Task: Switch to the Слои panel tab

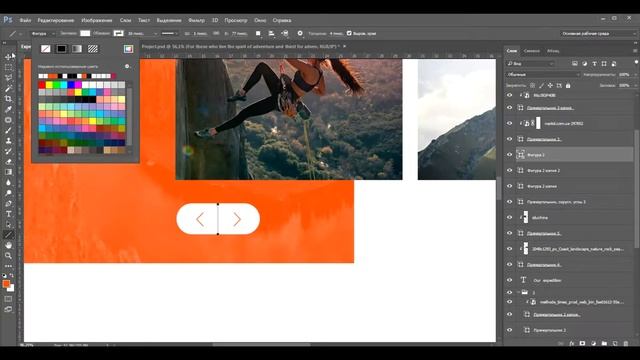Action: pos(512,51)
